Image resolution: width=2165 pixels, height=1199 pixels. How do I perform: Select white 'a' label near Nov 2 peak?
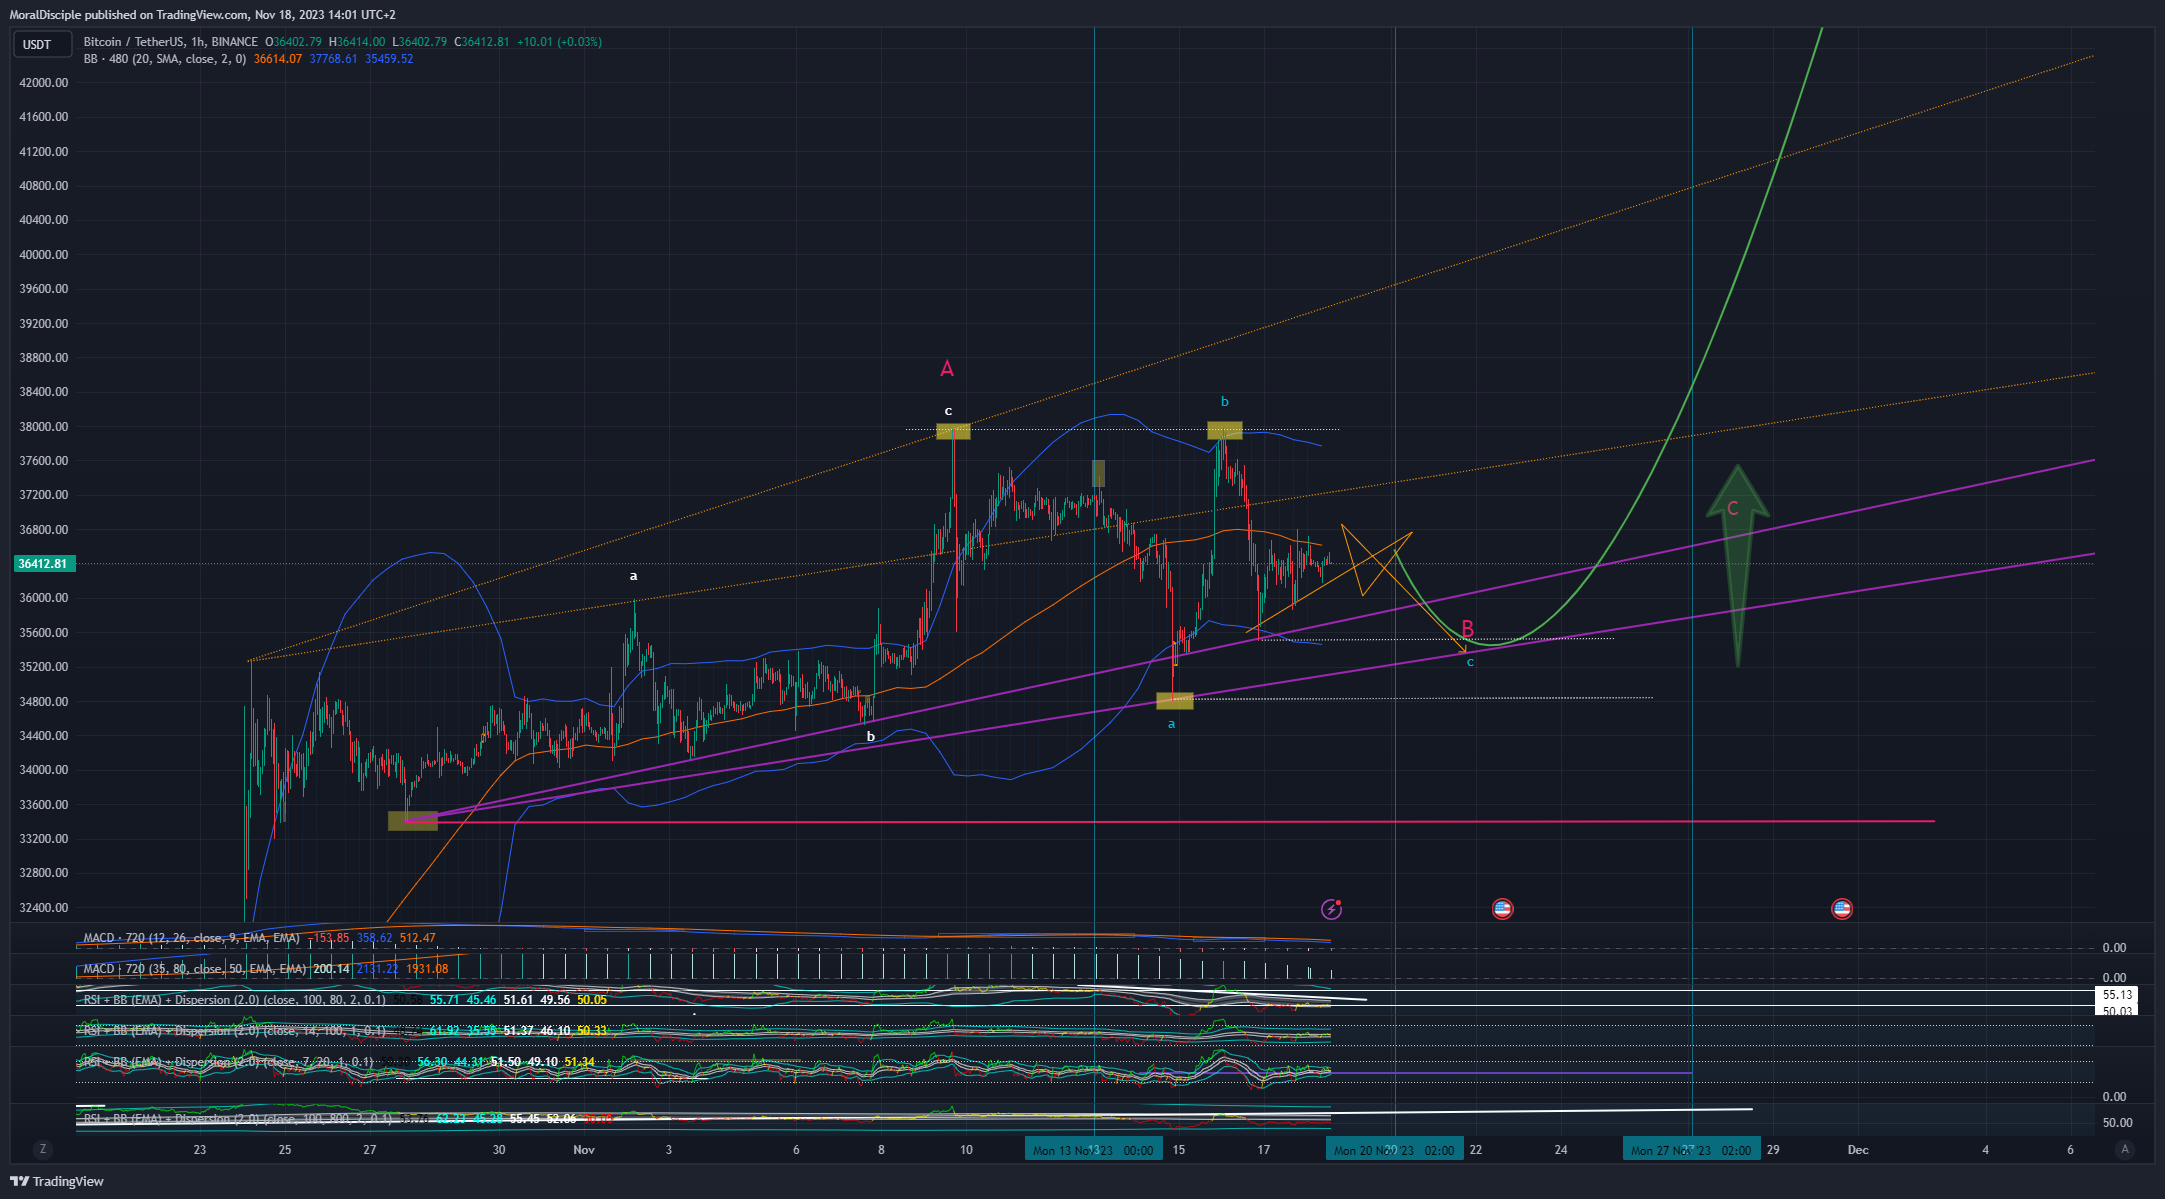click(x=633, y=576)
